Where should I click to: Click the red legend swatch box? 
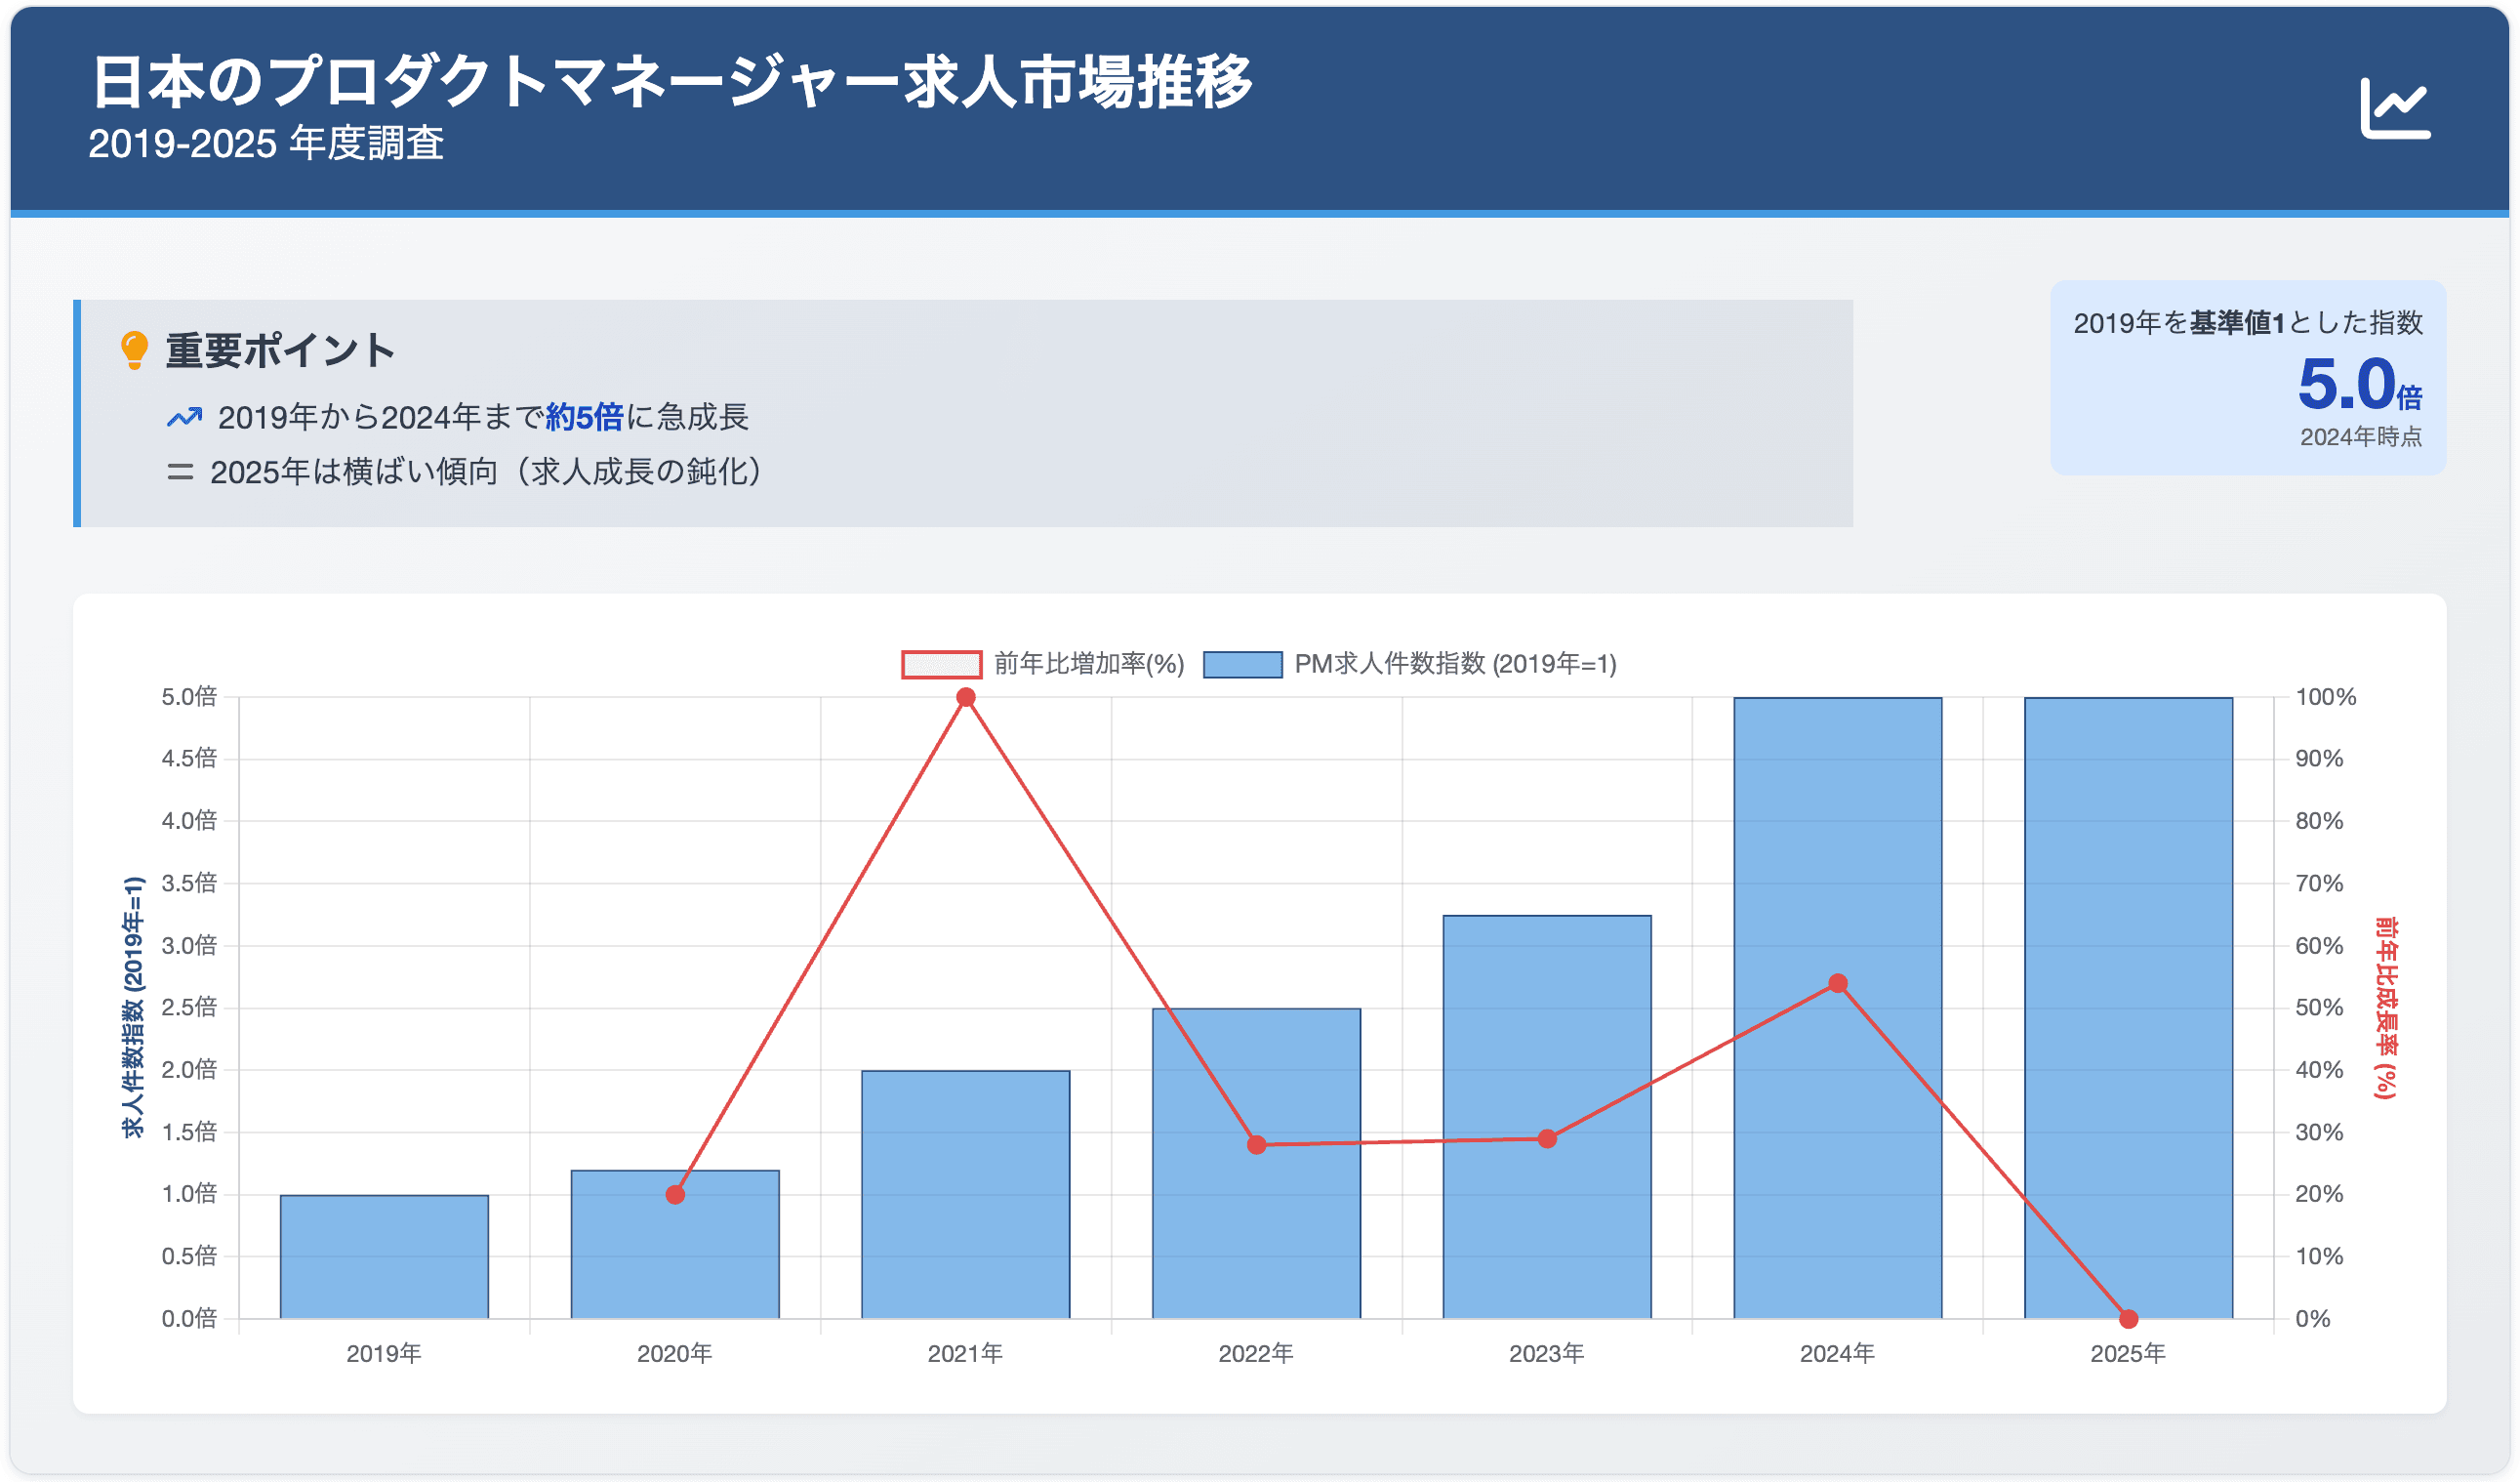coord(941,664)
